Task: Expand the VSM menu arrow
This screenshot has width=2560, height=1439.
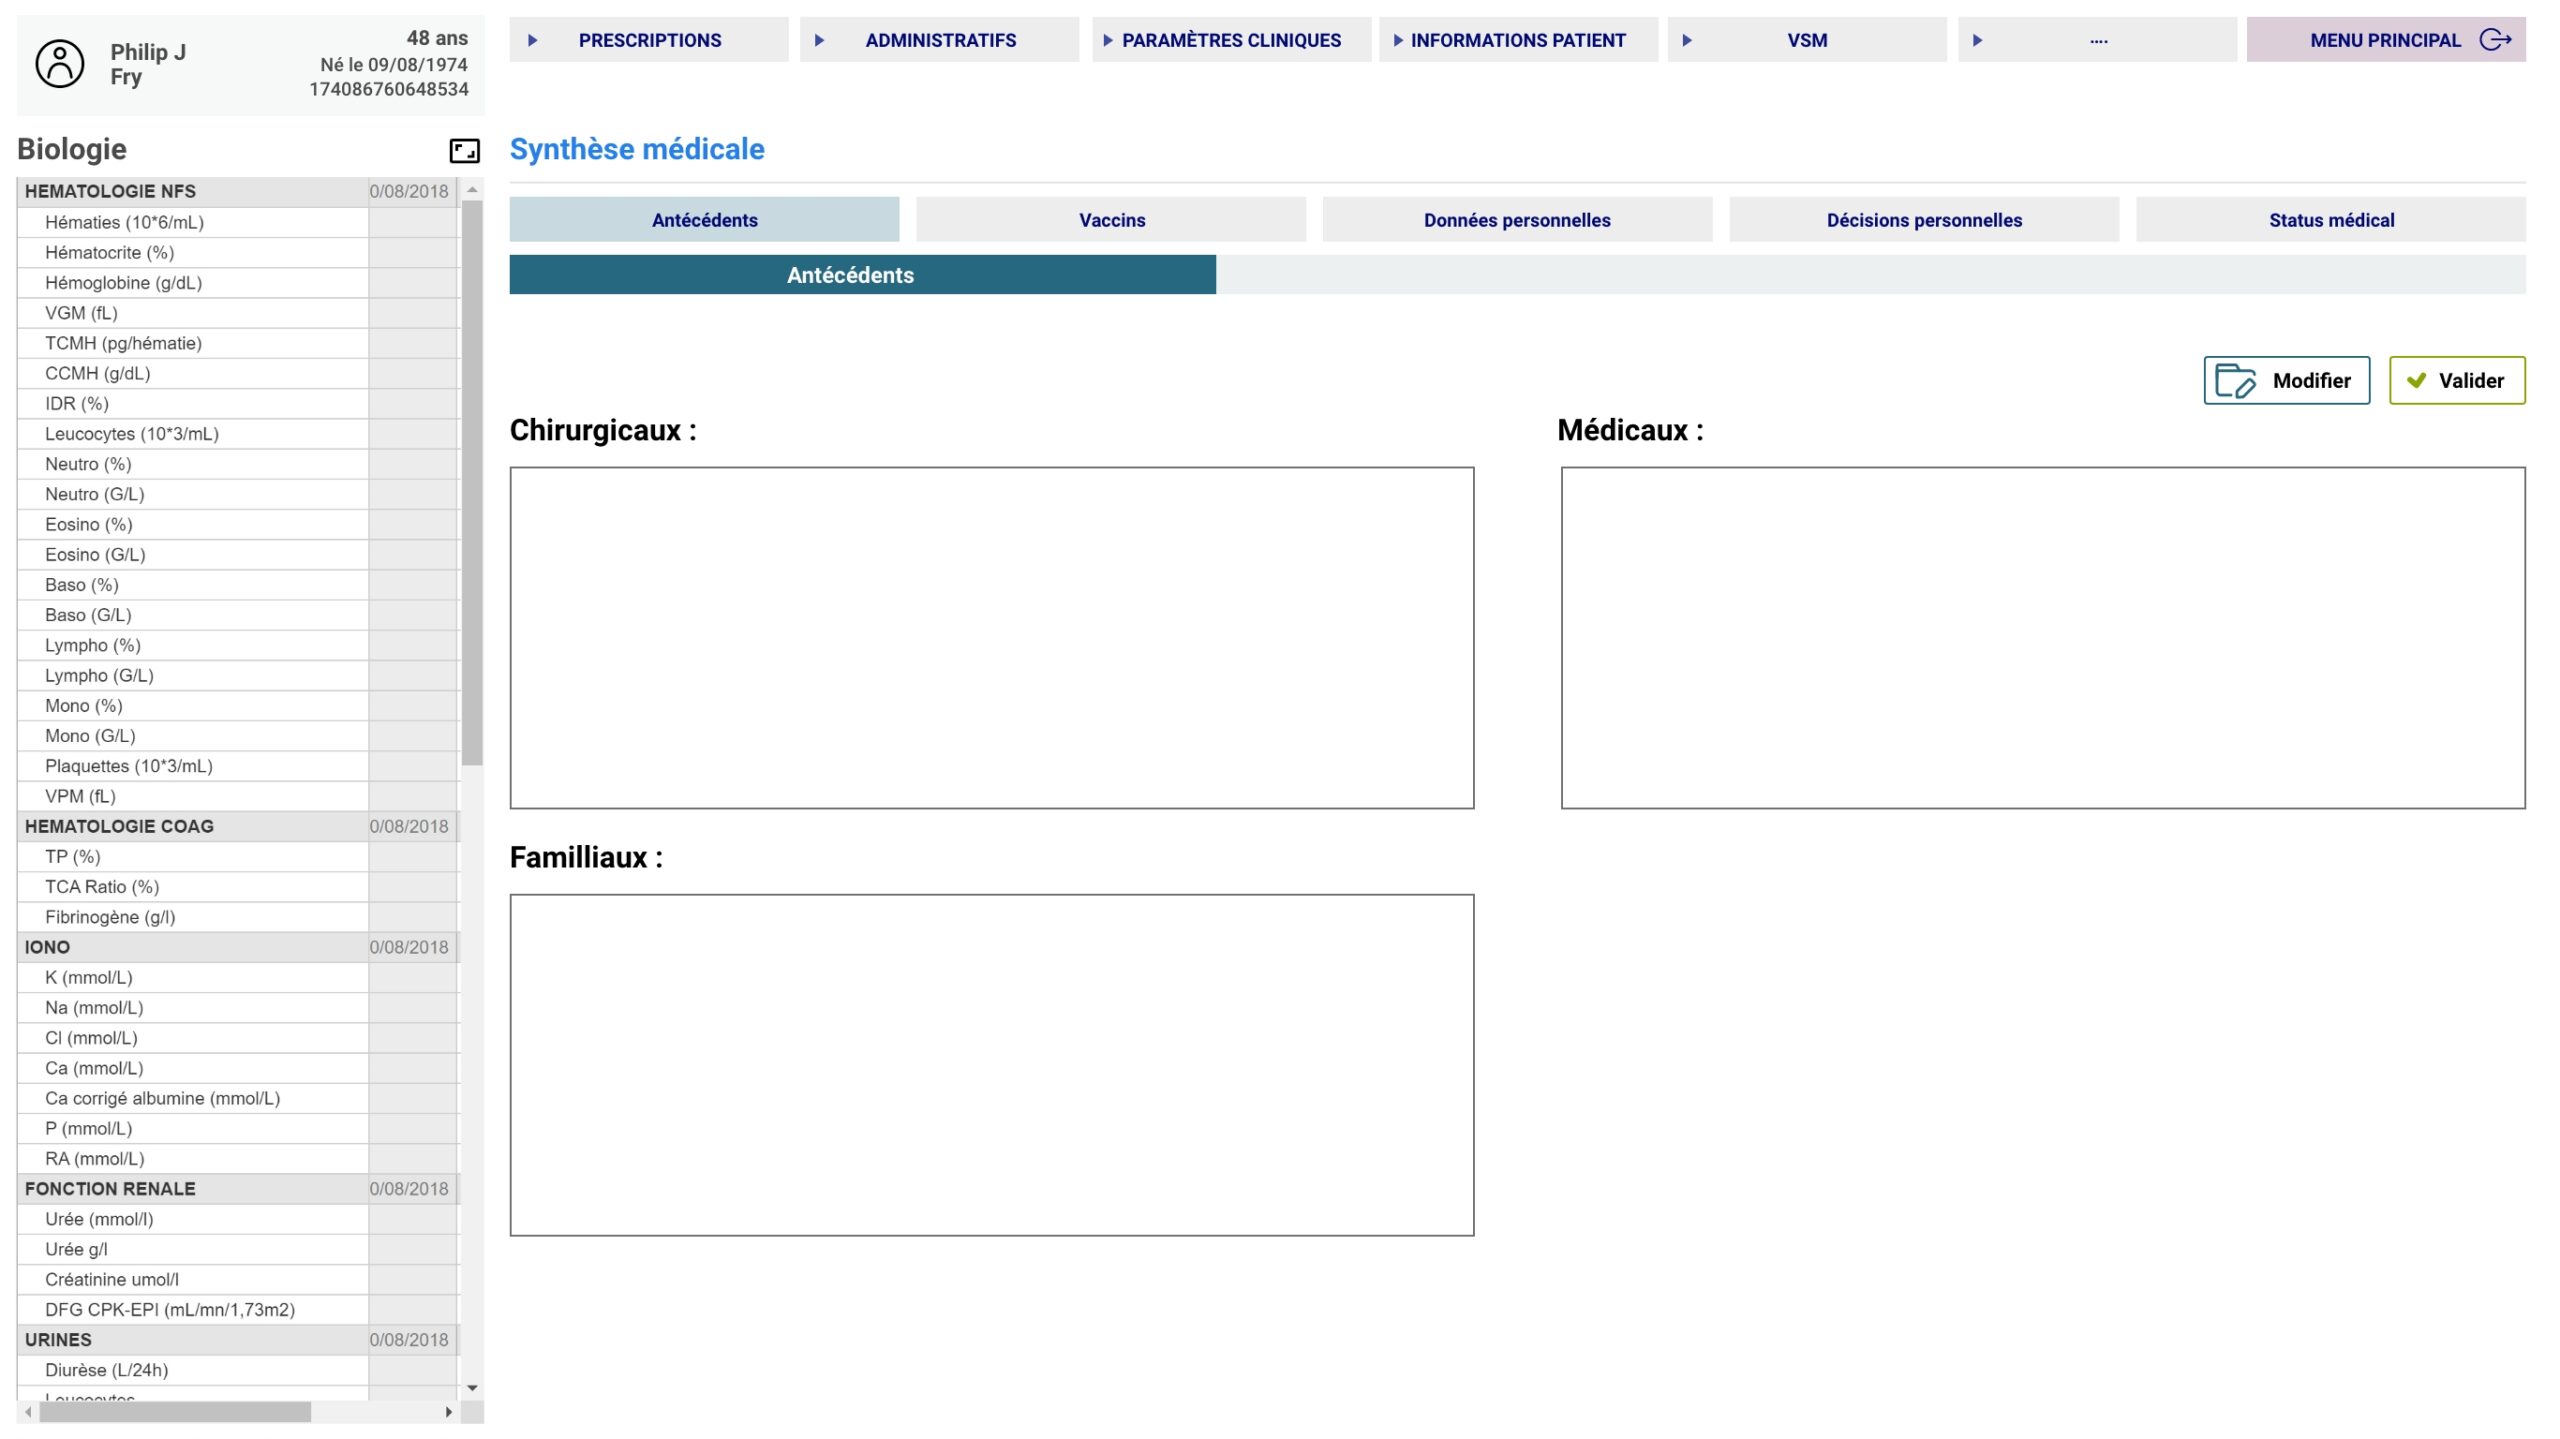Action: pos(1687,40)
